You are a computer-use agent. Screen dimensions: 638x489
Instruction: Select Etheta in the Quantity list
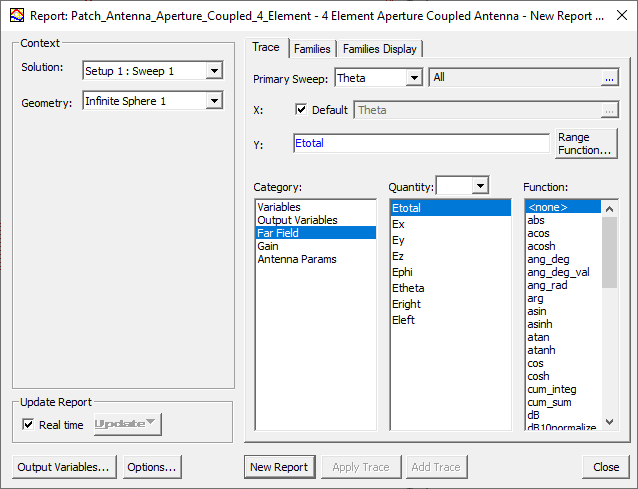tap(408, 288)
